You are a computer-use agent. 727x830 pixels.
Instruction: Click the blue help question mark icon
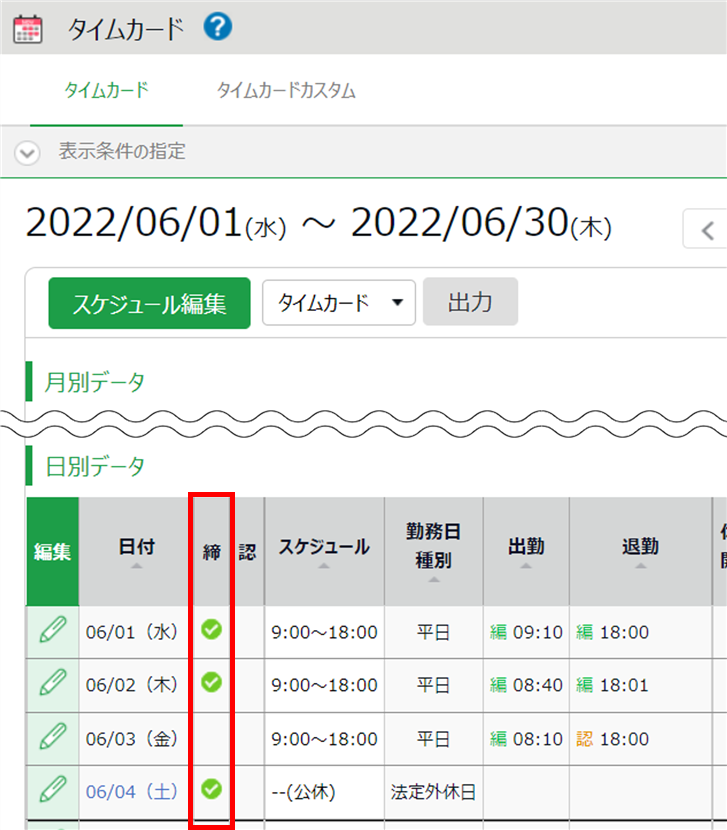pos(217,27)
